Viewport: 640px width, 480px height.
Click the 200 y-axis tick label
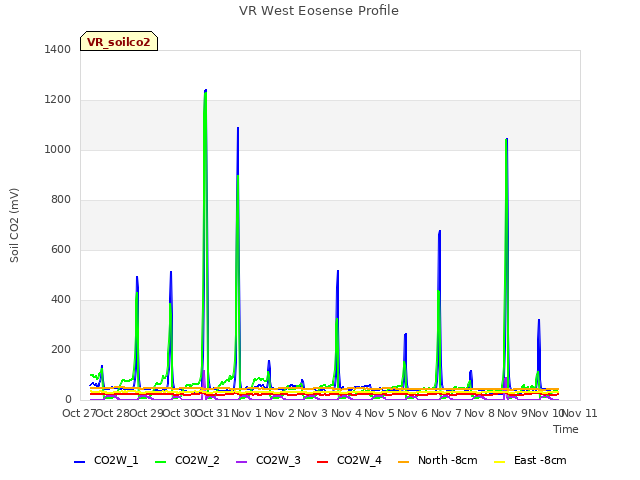[61, 349]
